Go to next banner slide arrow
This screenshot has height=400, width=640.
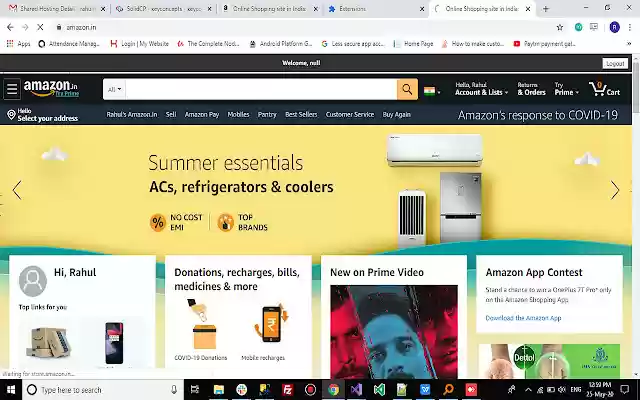point(615,190)
